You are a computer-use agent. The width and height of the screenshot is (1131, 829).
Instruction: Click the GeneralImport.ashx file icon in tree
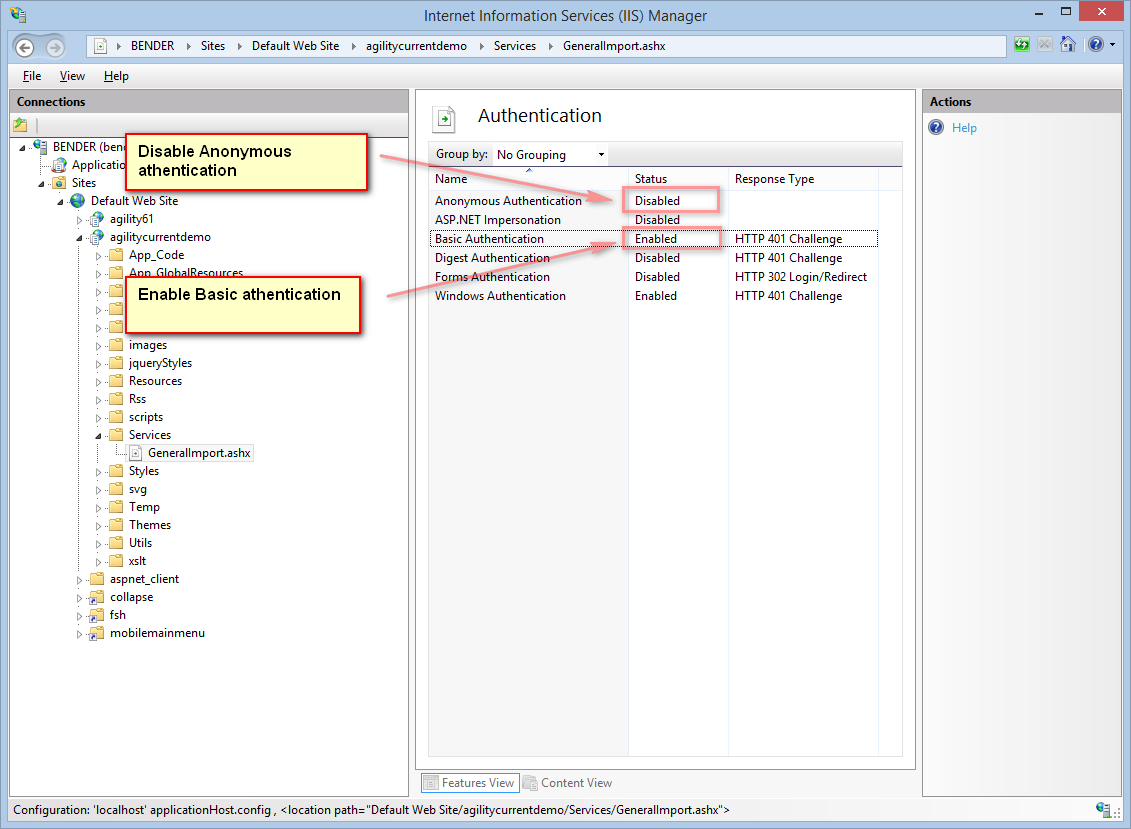pos(137,453)
